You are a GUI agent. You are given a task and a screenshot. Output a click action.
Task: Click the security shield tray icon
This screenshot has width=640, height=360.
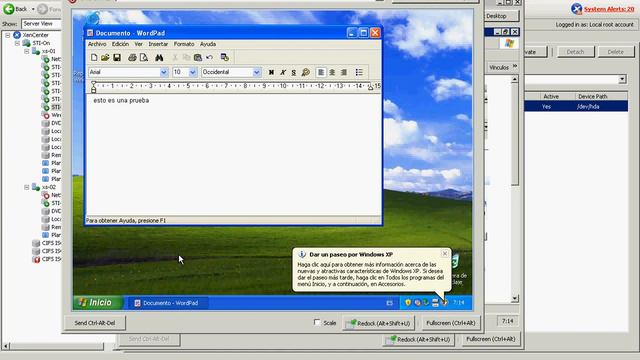[x=407, y=302]
